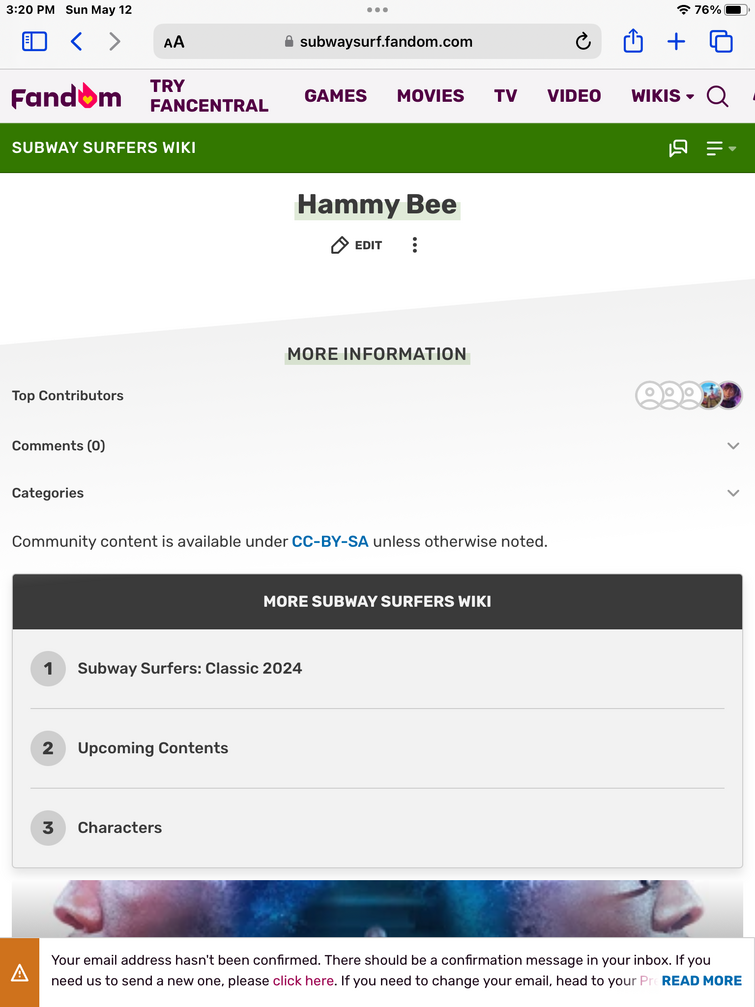Select MOVIES in Fandom navigation
Image resolution: width=755 pixels, height=1007 pixels.
[430, 96]
